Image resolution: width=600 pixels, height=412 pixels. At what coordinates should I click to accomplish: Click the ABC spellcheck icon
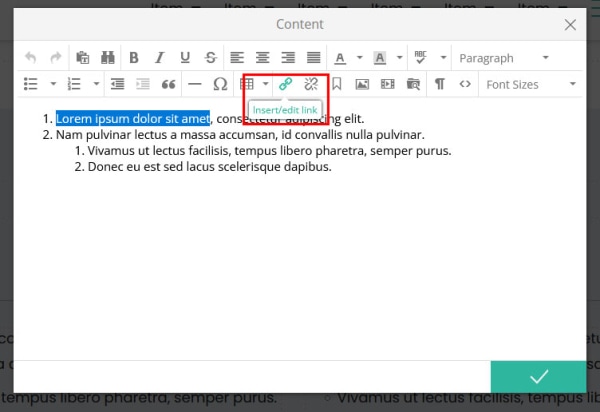[420, 58]
